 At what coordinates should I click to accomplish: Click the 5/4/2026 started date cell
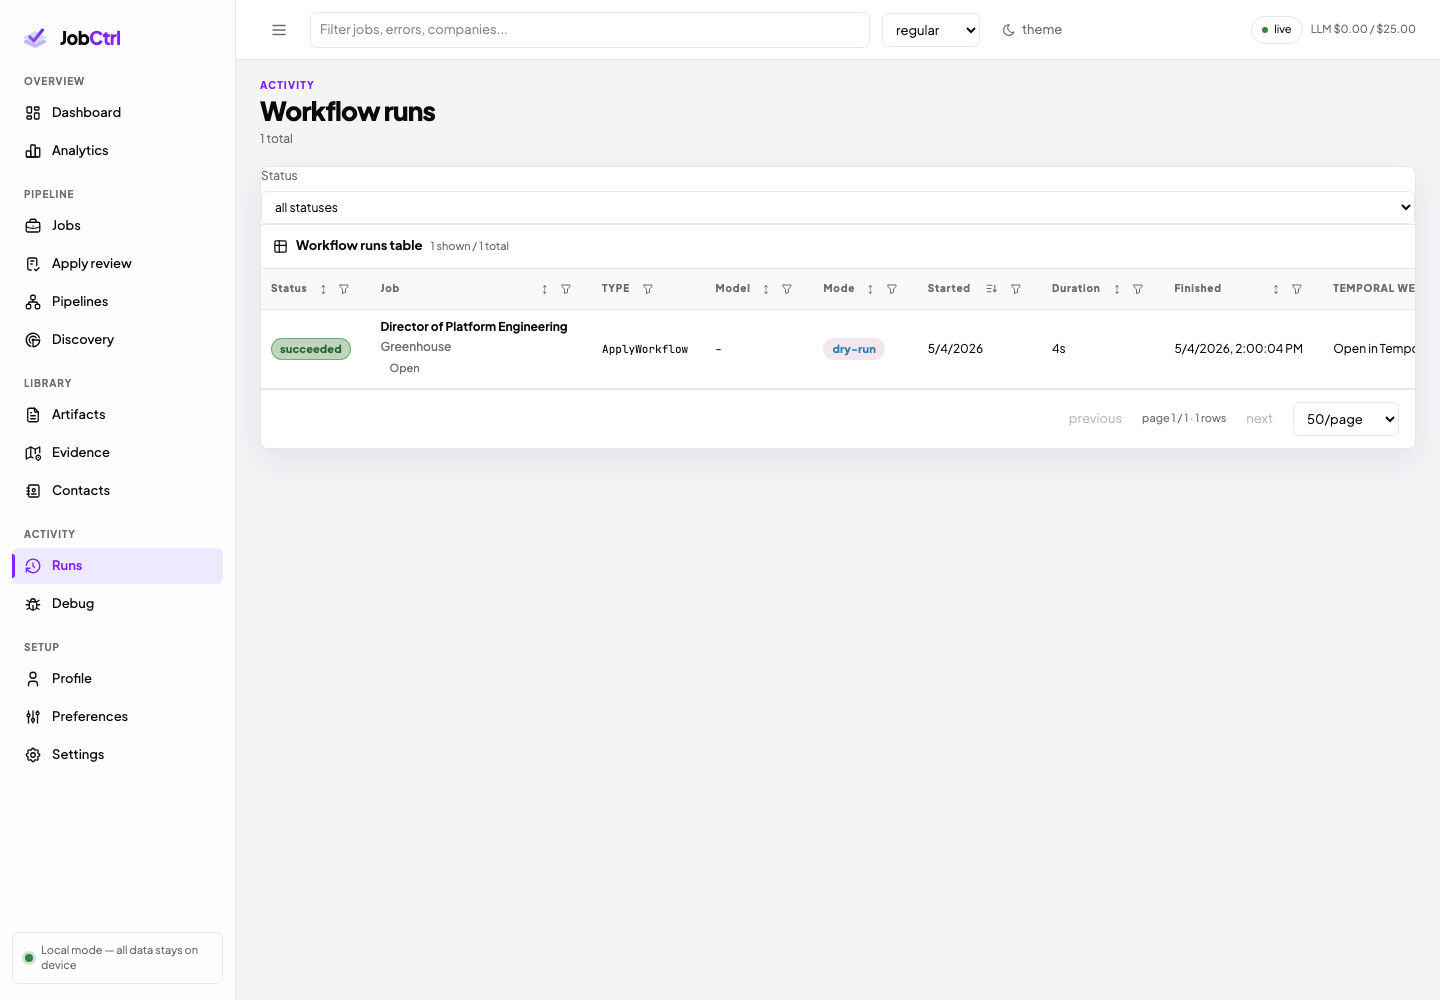click(x=955, y=349)
